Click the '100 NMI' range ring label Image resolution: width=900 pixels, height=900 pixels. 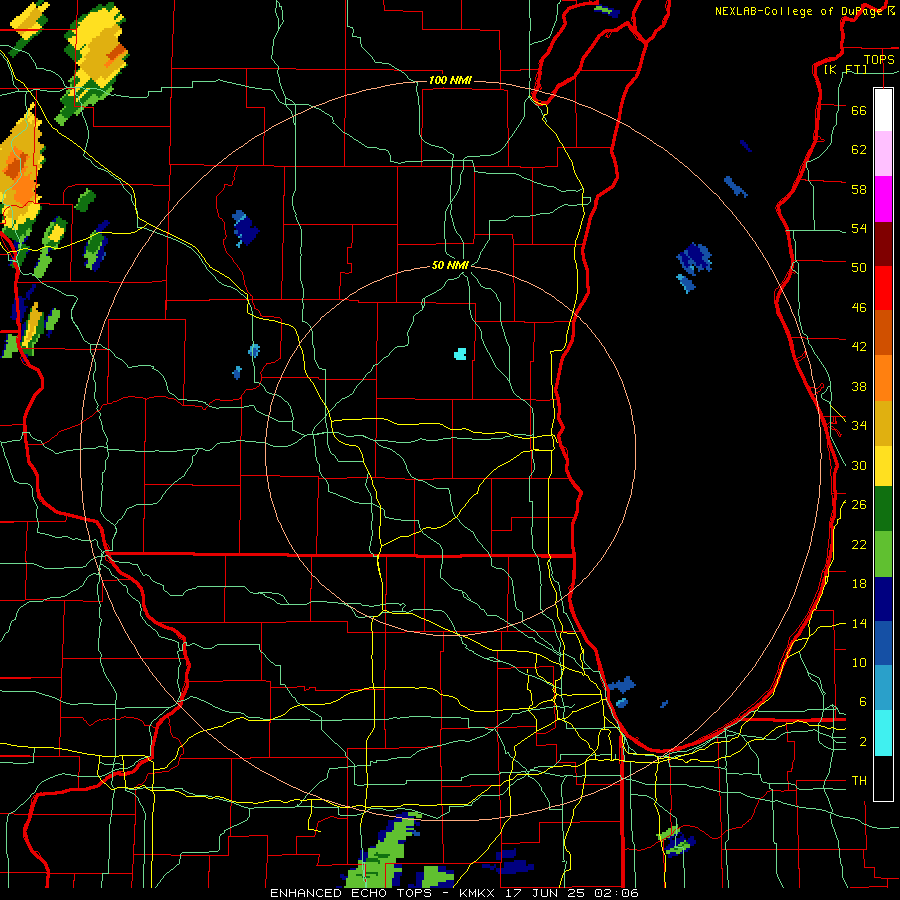[x=450, y=80]
